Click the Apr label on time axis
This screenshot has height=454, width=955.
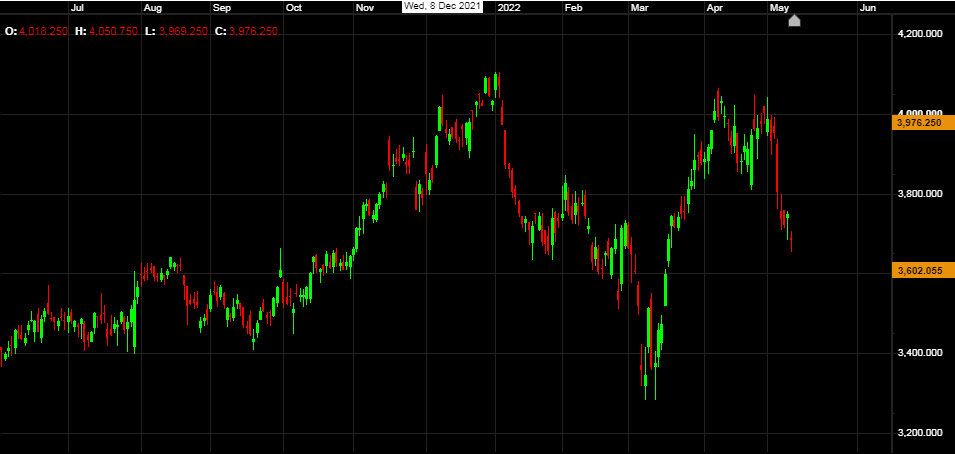click(x=715, y=7)
